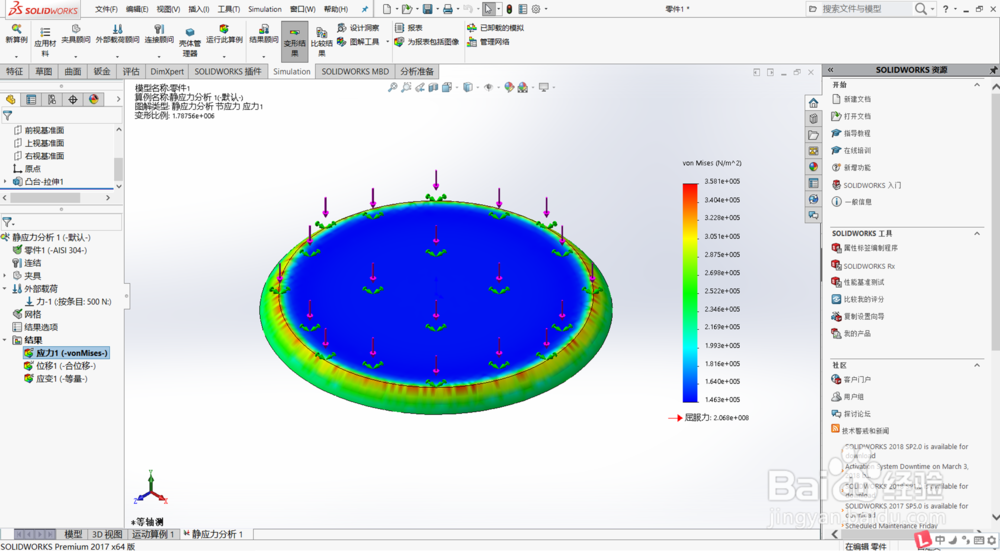Image resolution: width=1000 pixels, height=551 pixels.
Task: Click 新建文档 link in resources panel
Action: point(857,99)
